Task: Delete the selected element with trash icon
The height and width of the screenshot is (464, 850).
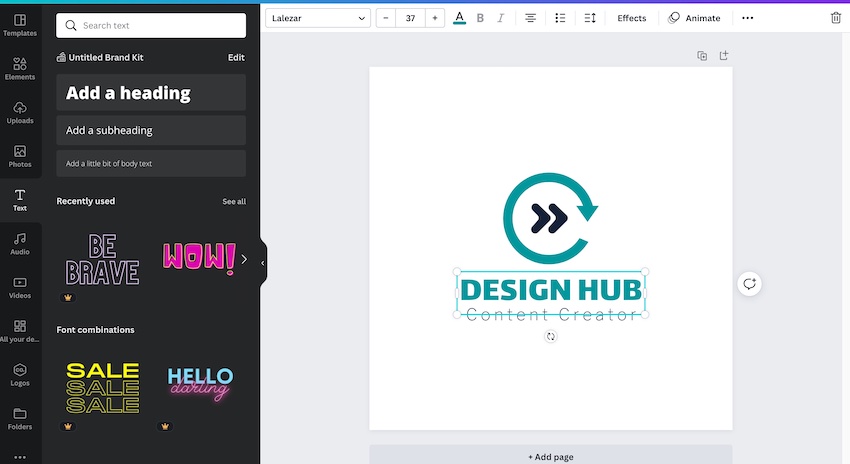Action: coord(835,18)
